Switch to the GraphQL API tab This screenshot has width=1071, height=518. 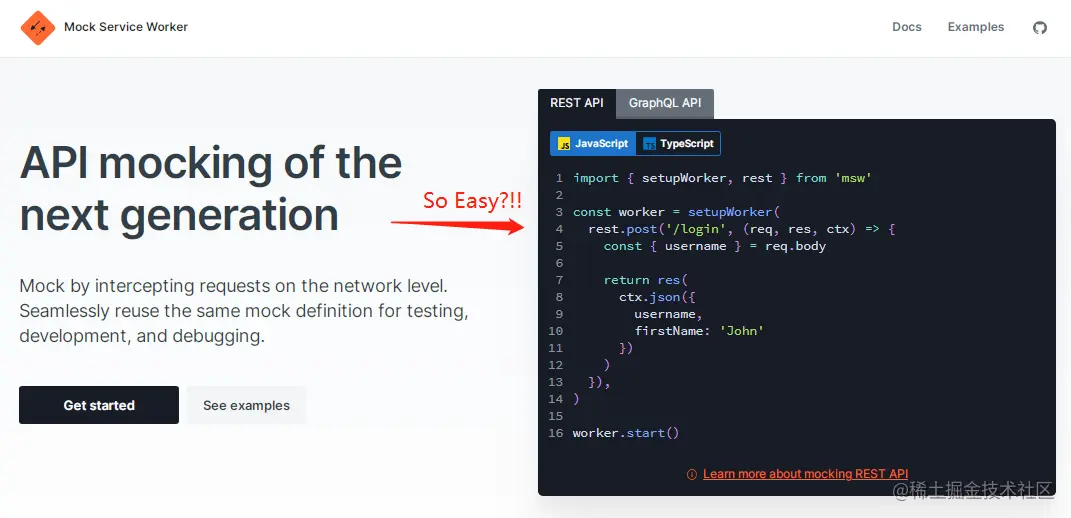[x=665, y=103]
